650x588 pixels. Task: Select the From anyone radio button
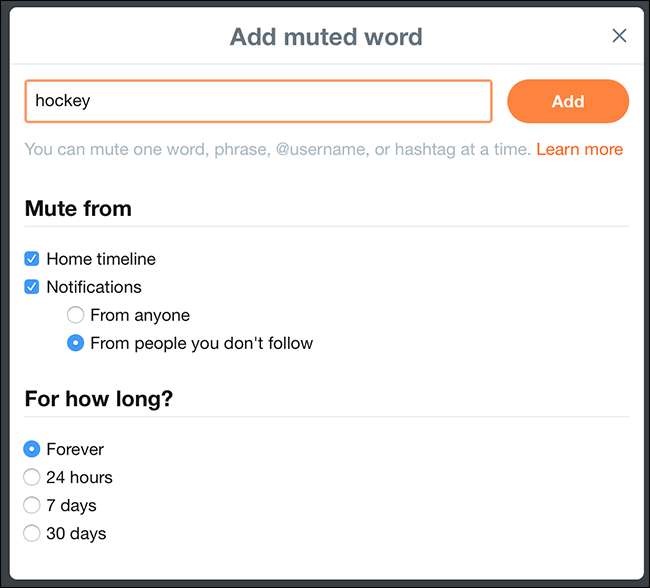pos(75,315)
